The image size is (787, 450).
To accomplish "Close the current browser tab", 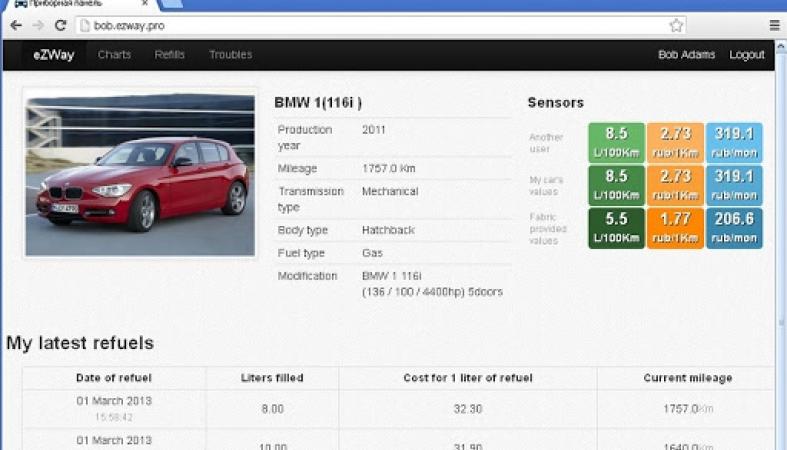I will tap(145, 3).
